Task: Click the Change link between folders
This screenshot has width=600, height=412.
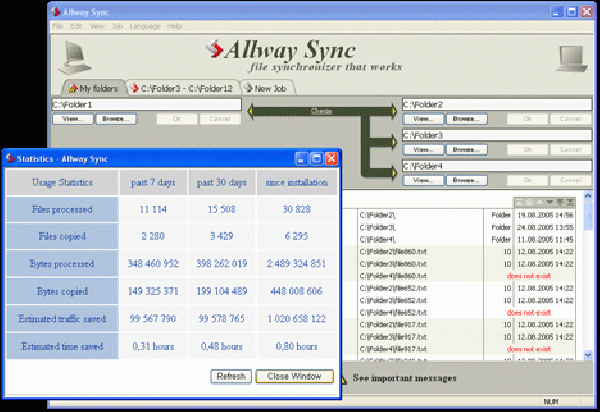Action: coord(322,110)
